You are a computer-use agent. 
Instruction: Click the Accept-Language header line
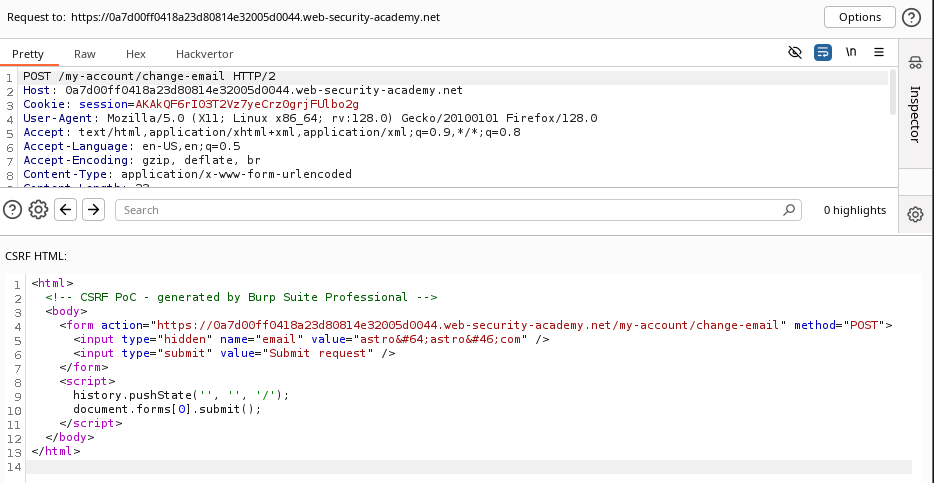[x=132, y=146]
